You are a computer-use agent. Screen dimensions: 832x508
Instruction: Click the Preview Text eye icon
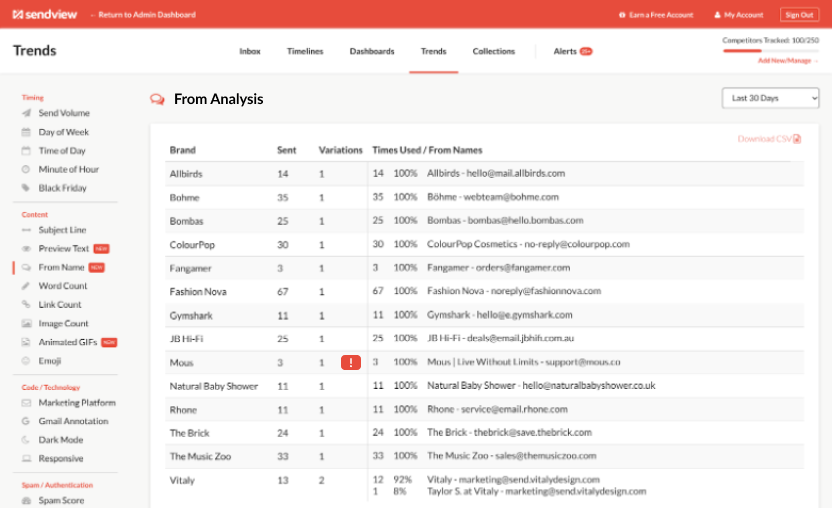[26, 248]
